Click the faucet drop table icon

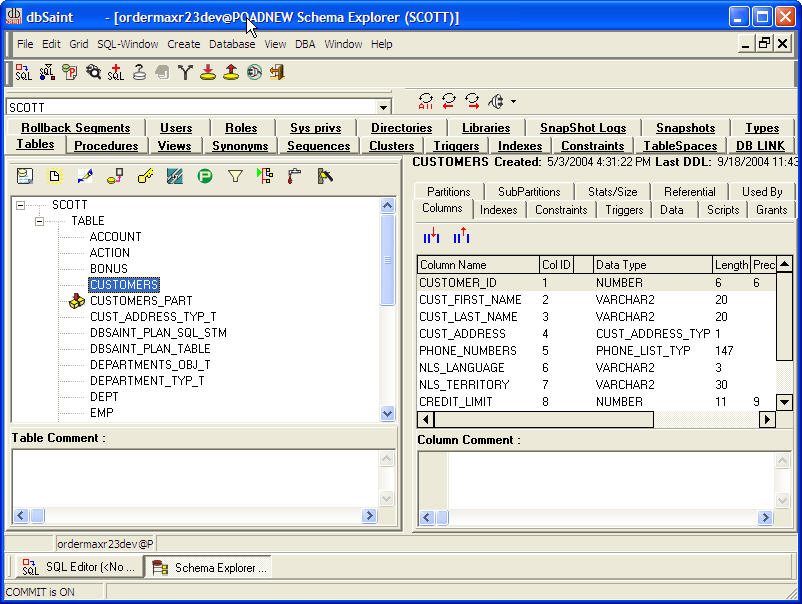295,176
